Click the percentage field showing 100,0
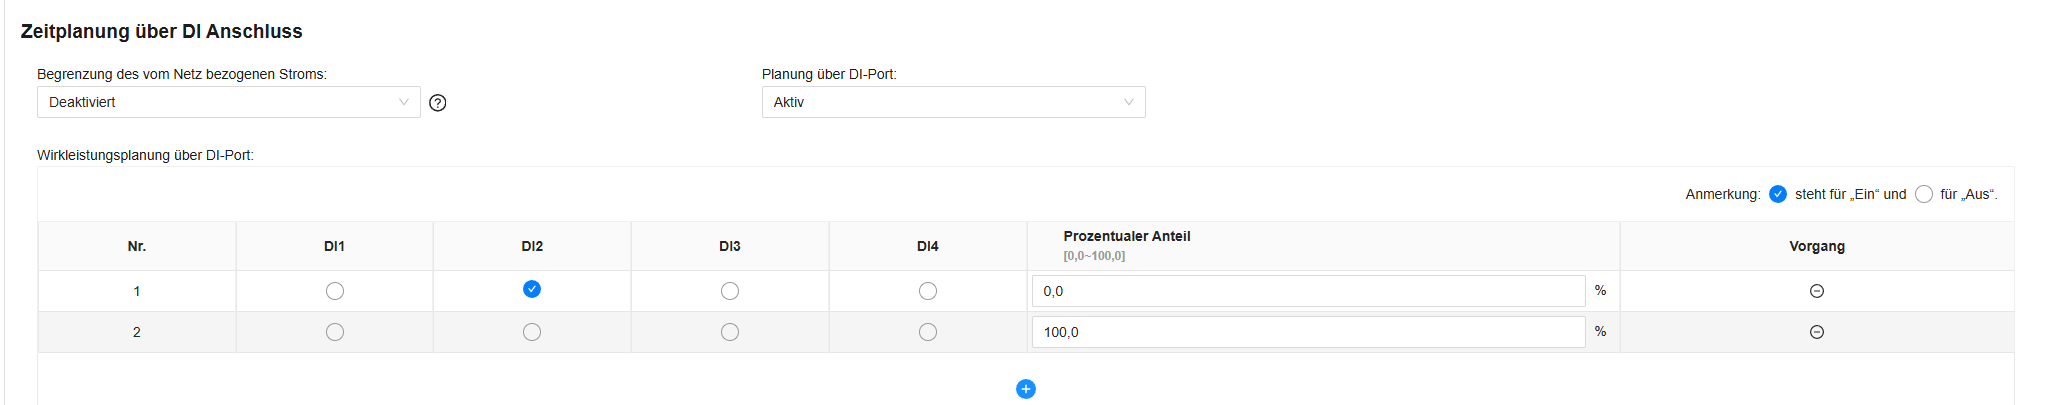Screen dimensions: 2070x405 pyautogui.click(x=1308, y=332)
